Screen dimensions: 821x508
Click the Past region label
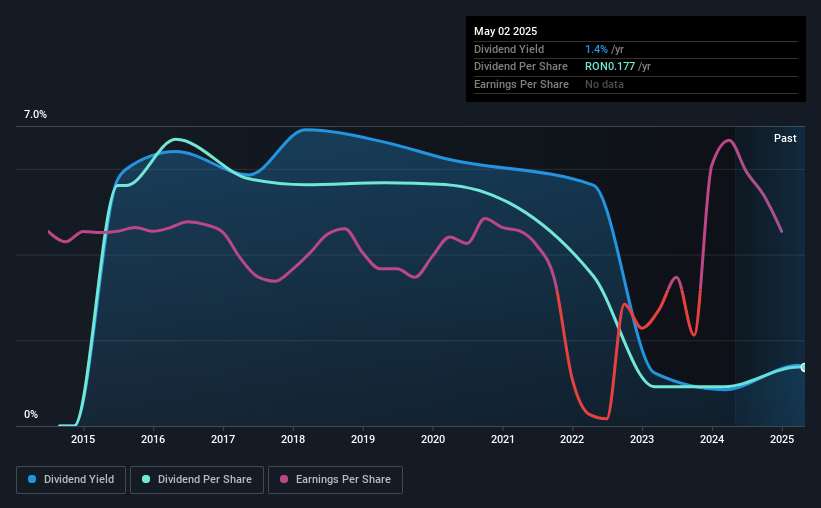click(785, 138)
